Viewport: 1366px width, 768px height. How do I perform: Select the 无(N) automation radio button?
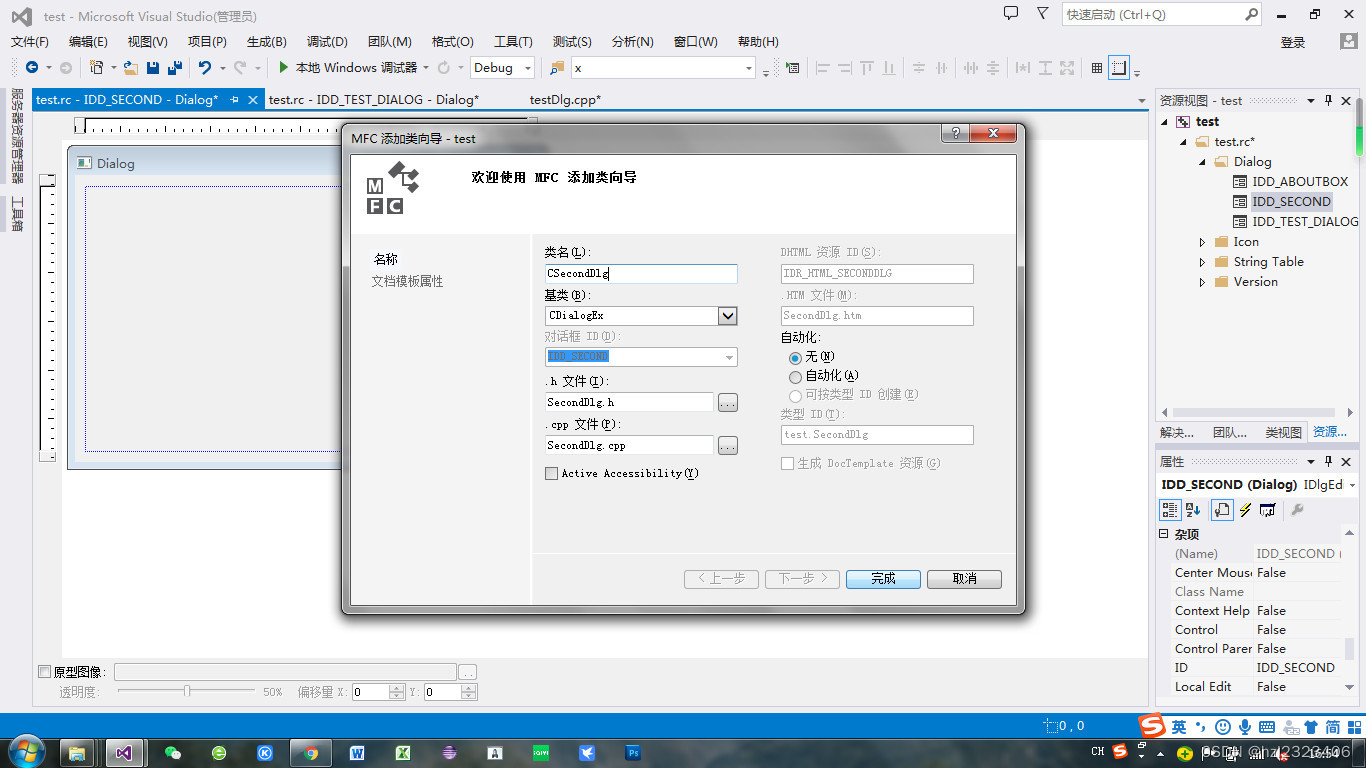pos(795,357)
